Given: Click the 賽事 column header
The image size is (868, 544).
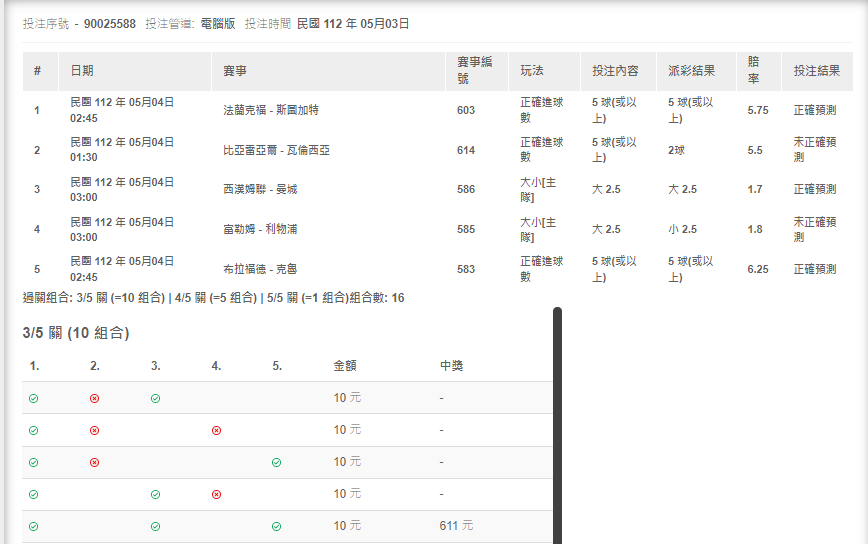Looking at the screenshot, I should [235, 71].
